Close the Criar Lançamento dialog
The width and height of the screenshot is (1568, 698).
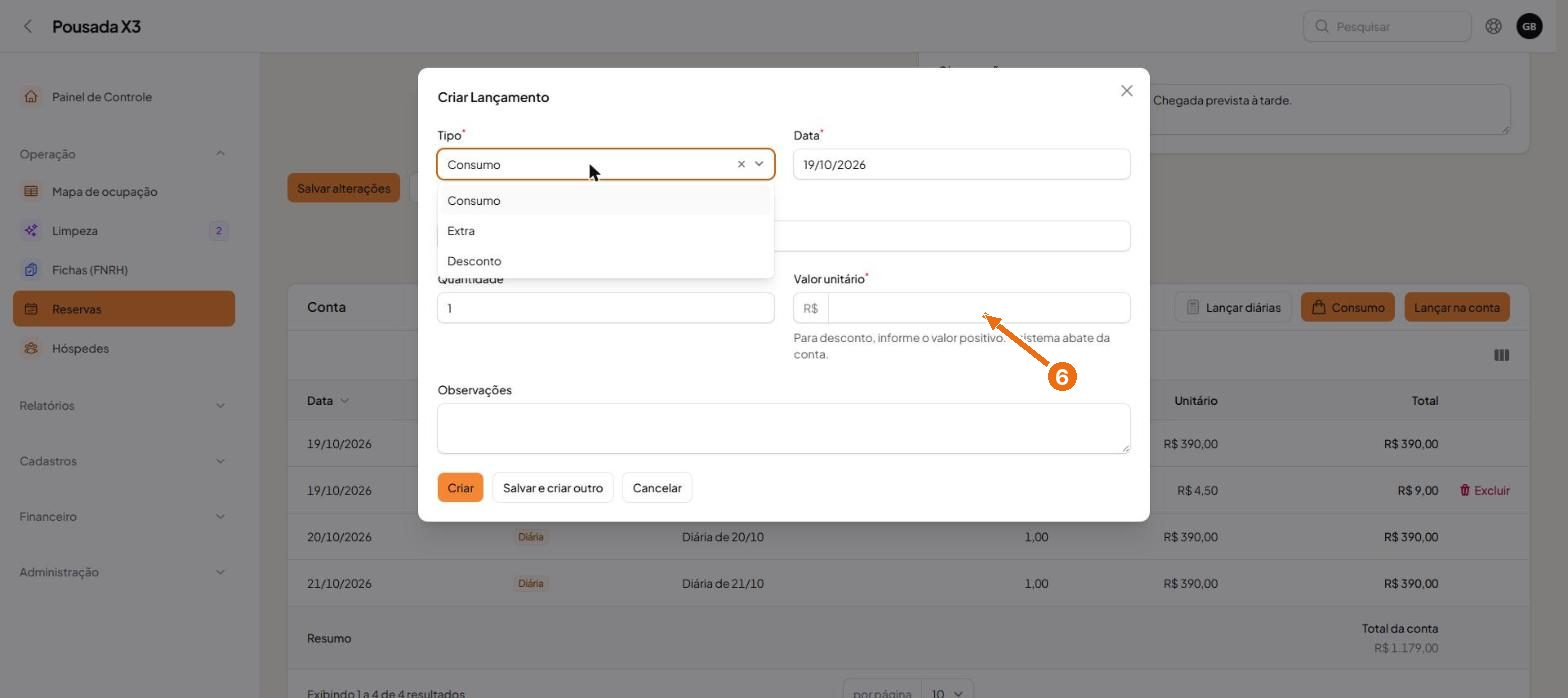[1127, 91]
